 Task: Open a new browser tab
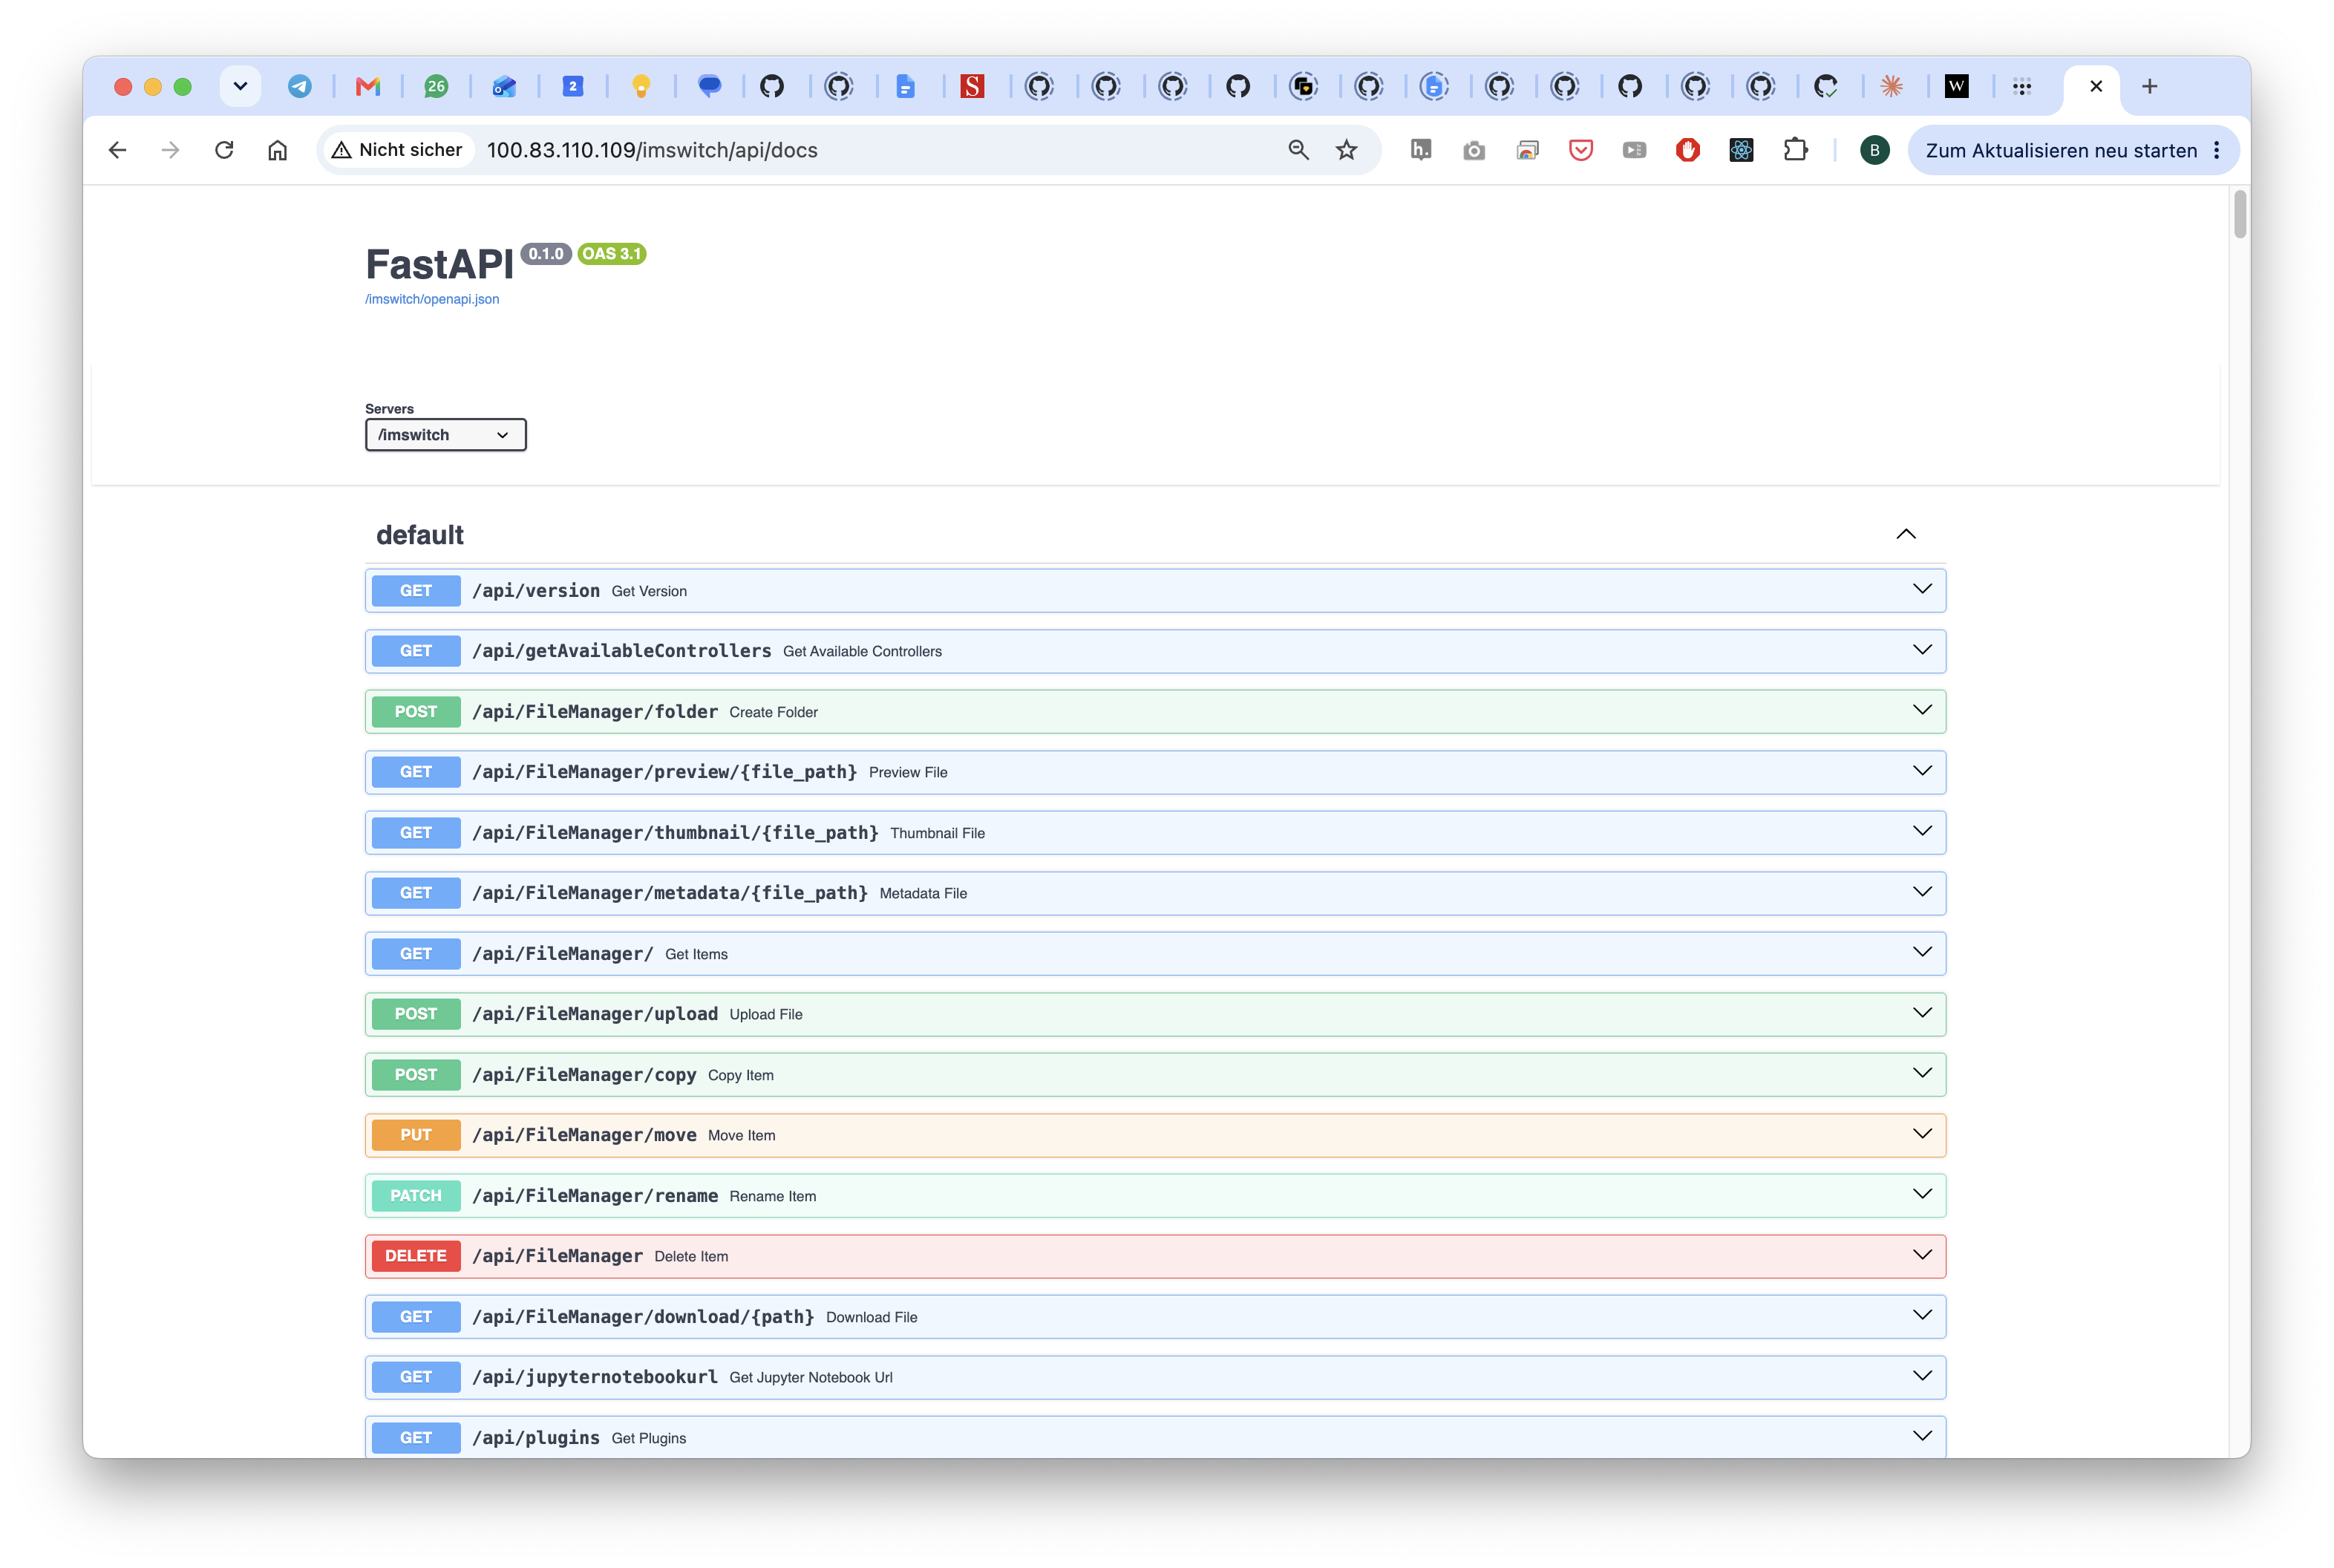(x=2150, y=87)
